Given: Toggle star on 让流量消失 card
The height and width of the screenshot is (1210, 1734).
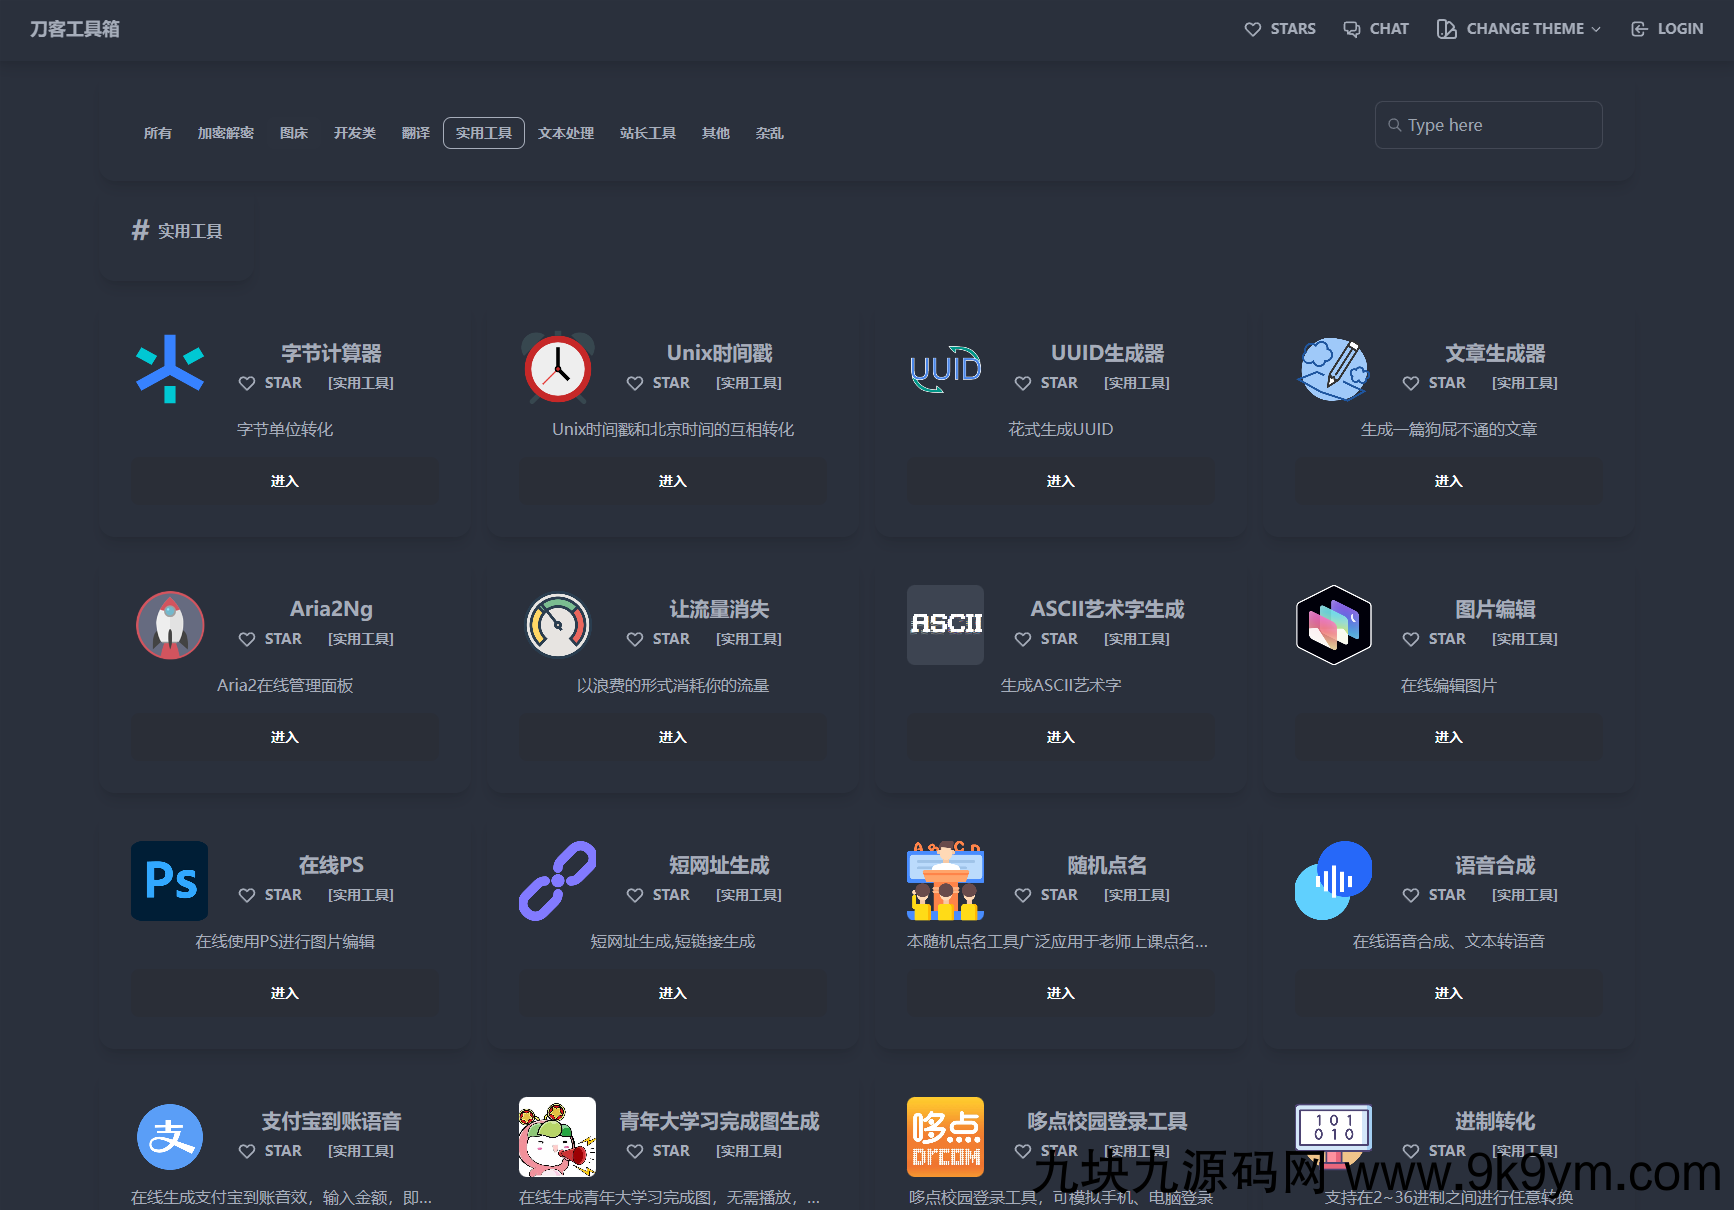Looking at the screenshot, I should coord(658,639).
